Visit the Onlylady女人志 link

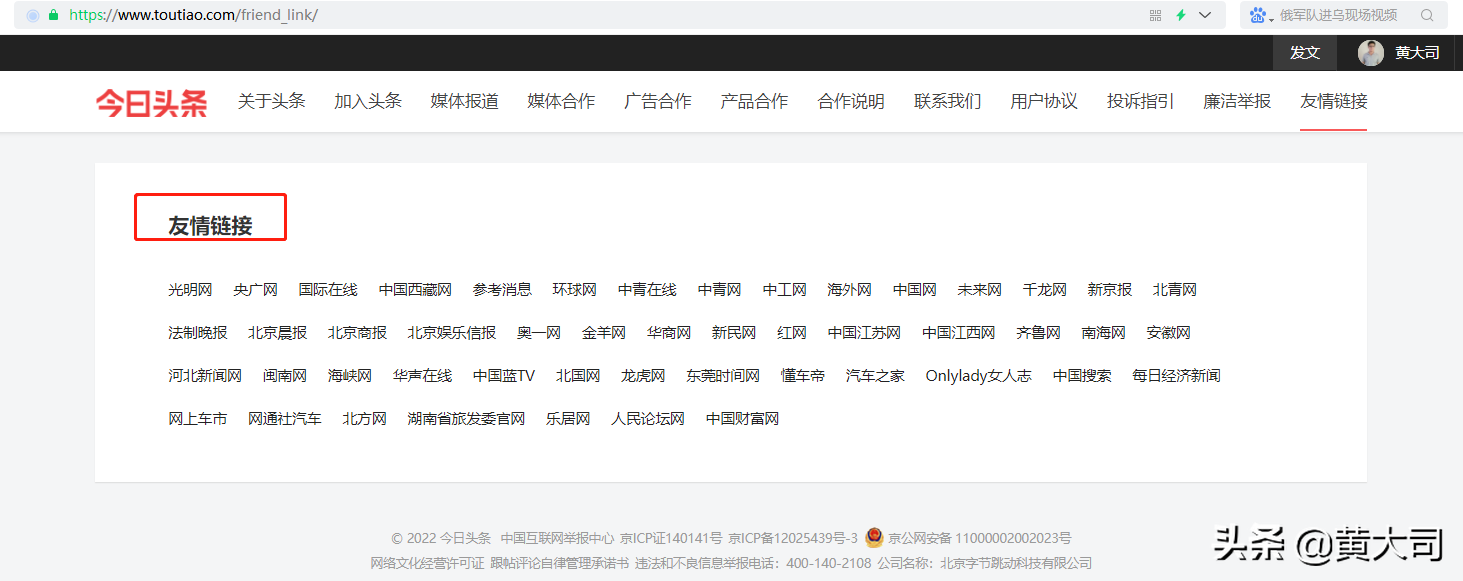point(978,376)
